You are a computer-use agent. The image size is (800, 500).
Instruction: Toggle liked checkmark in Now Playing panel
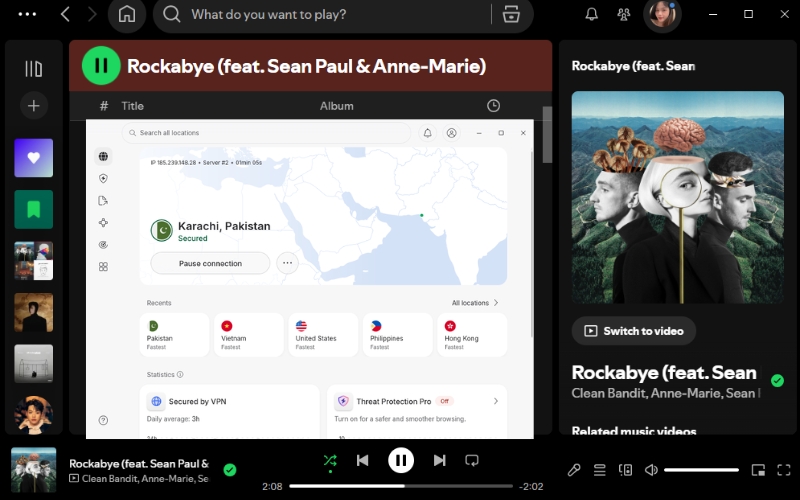(777, 381)
